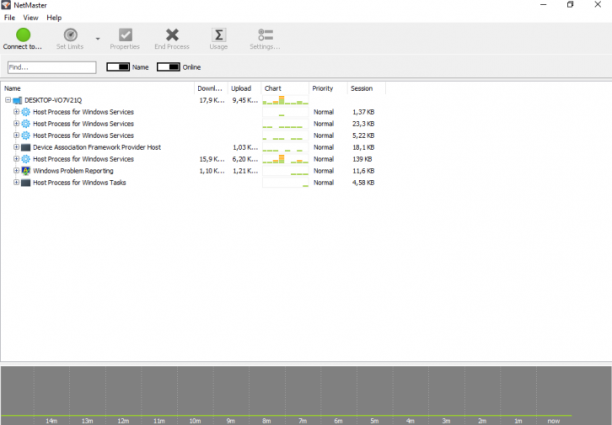Click 18,1 KB session value

pos(363,147)
